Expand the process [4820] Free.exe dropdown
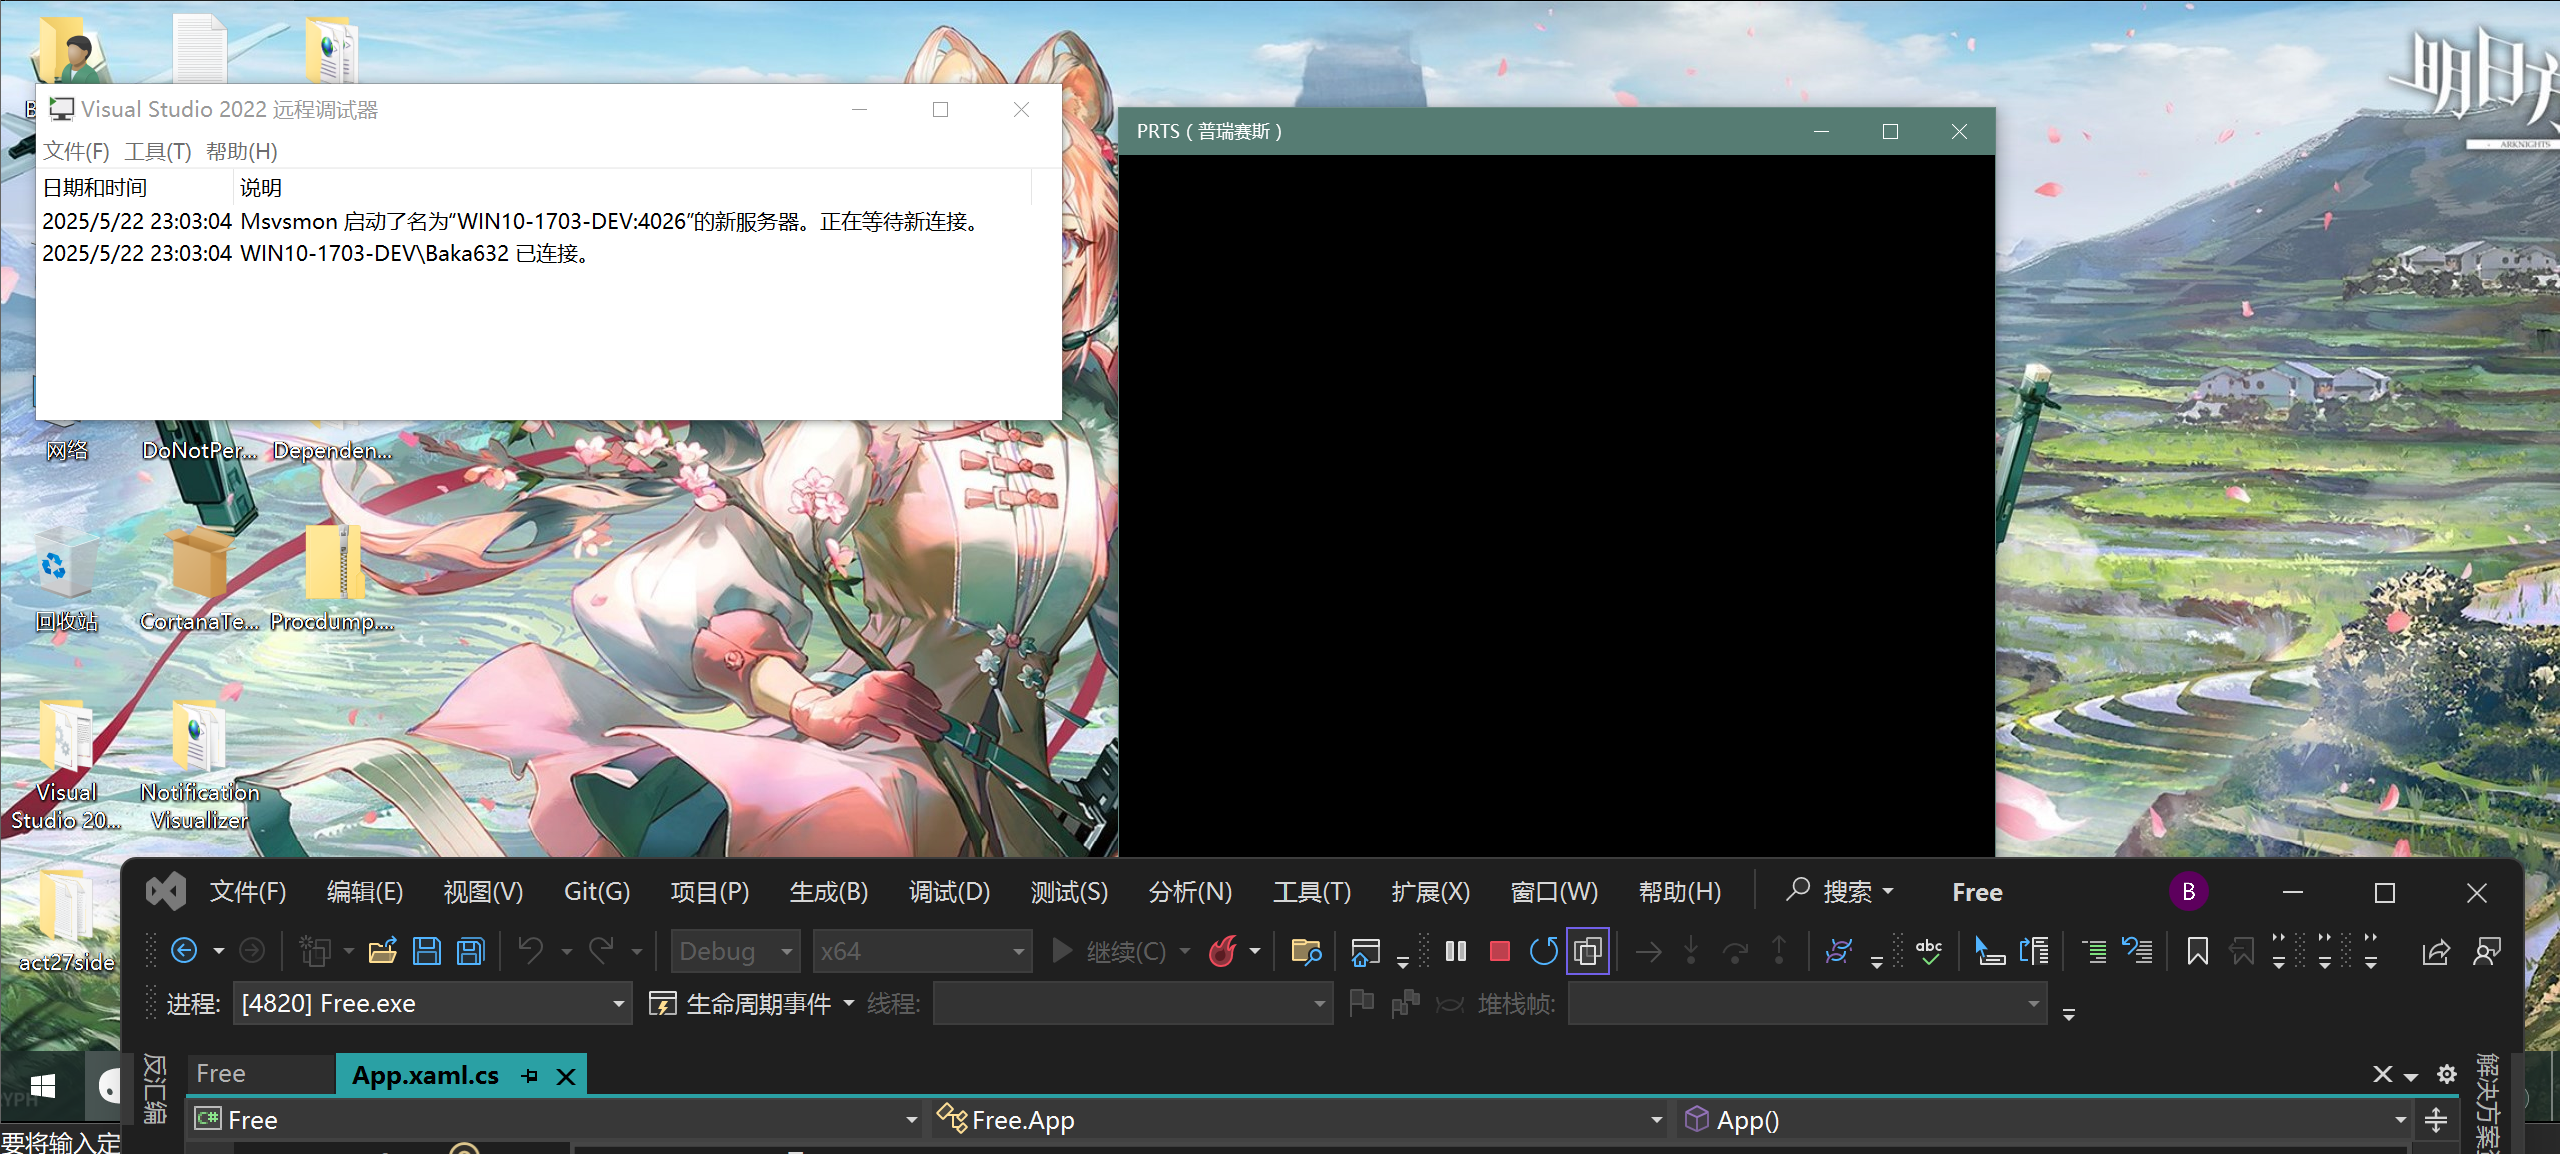 (x=619, y=1003)
